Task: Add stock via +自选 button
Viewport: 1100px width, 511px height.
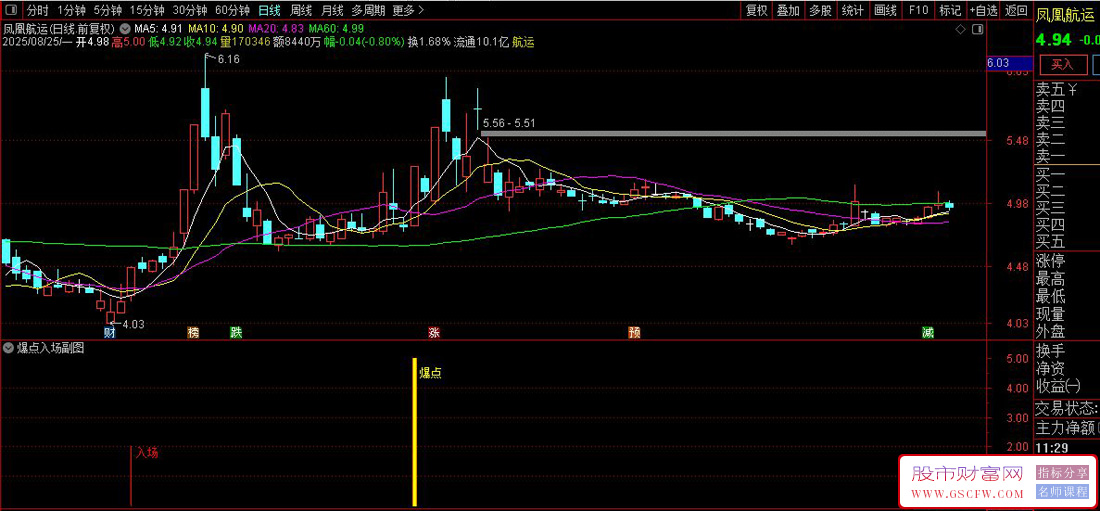Action: tap(984, 11)
